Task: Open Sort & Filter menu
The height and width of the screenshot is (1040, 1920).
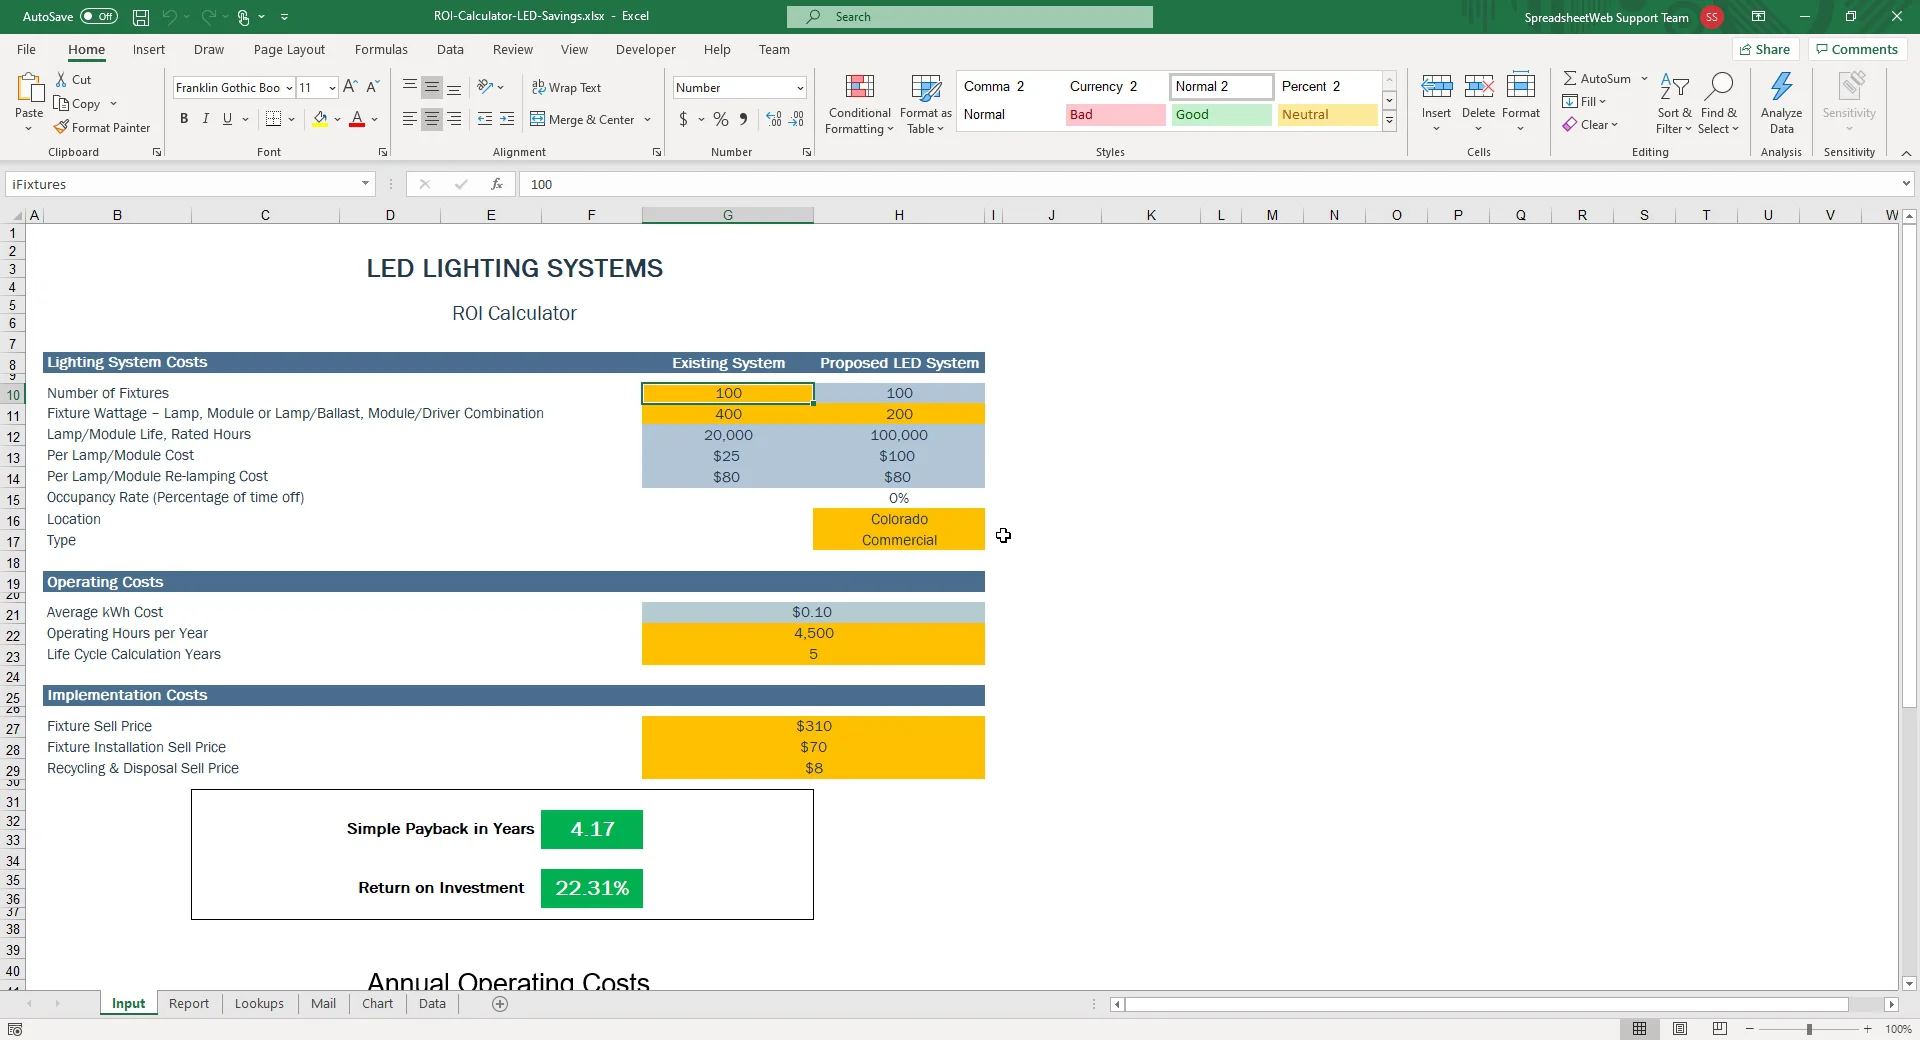Action: (x=1674, y=104)
